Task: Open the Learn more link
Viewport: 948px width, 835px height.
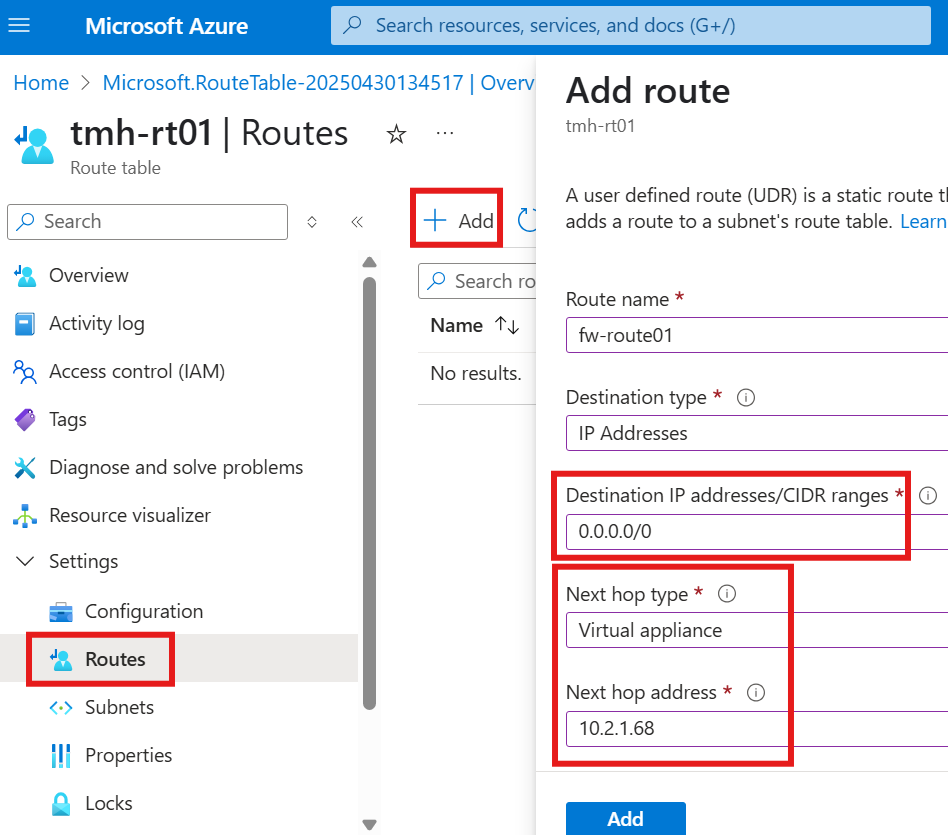Action: [923, 222]
